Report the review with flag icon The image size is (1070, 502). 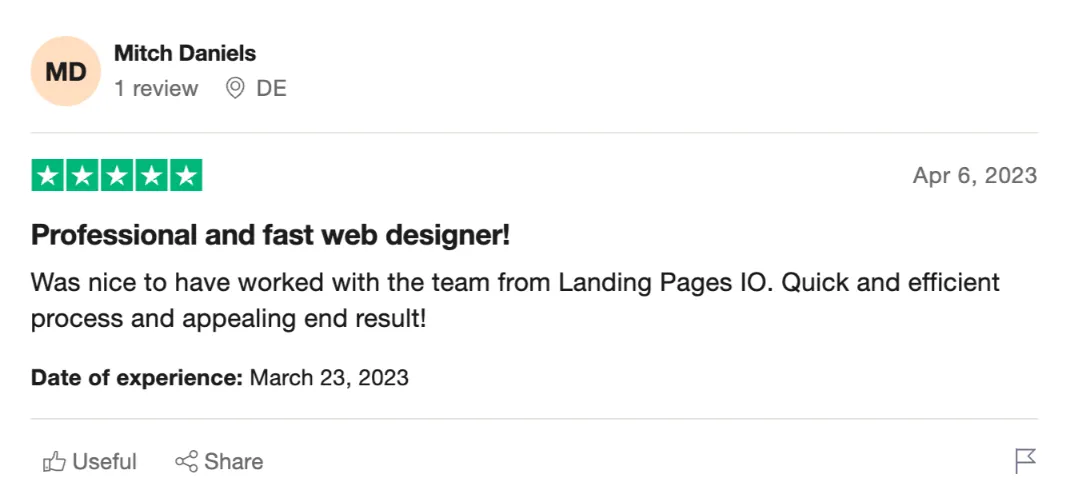coord(1025,461)
